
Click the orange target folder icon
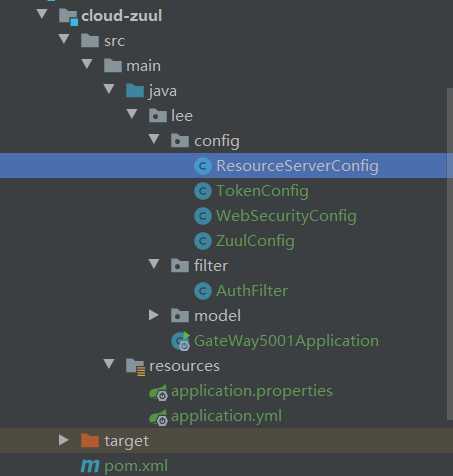[90, 441]
